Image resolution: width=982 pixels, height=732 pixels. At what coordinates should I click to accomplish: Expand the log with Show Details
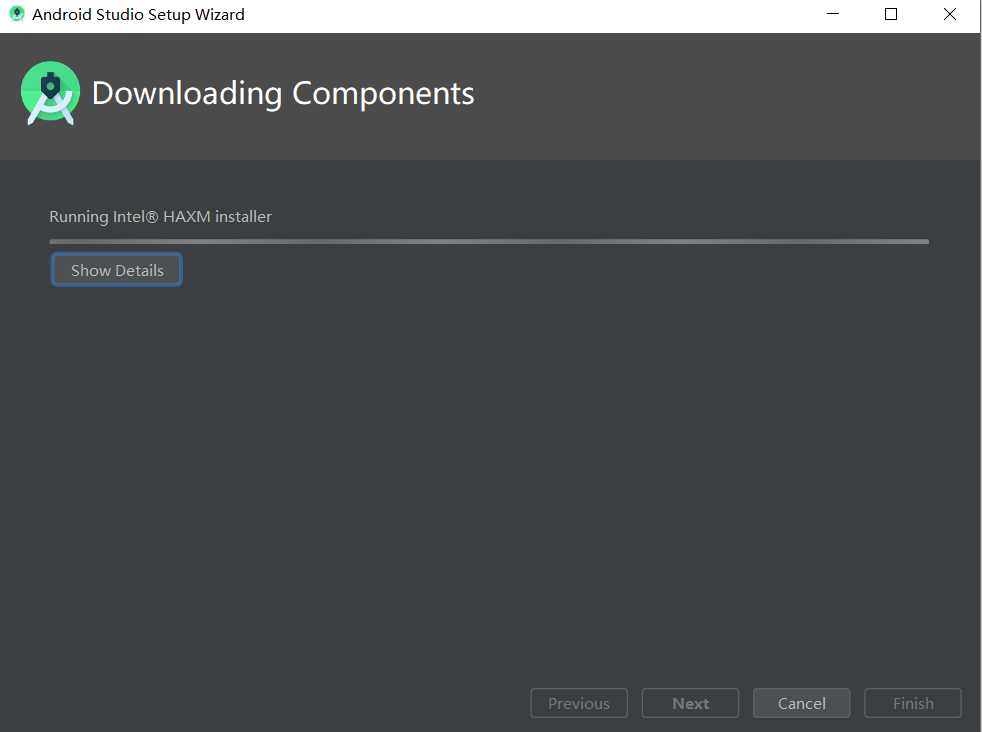click(116, 270)
